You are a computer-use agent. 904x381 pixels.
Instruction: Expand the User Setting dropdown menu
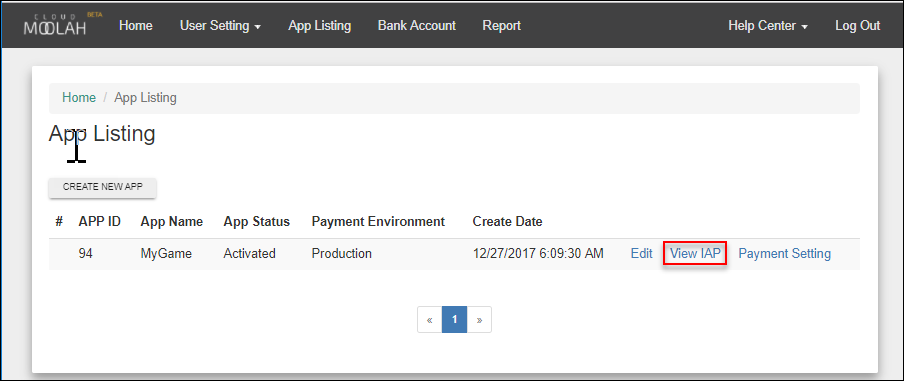[x=220, y=26]
